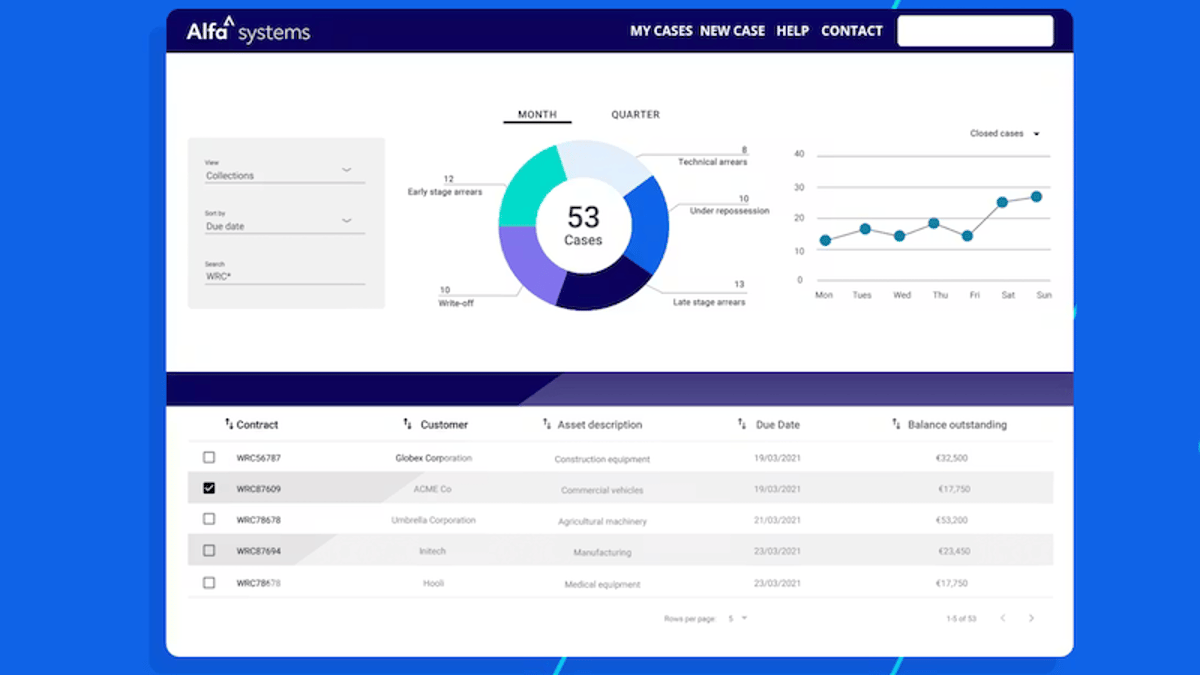
Task: Open the CONTACT page
Action: tap(851, 31)
